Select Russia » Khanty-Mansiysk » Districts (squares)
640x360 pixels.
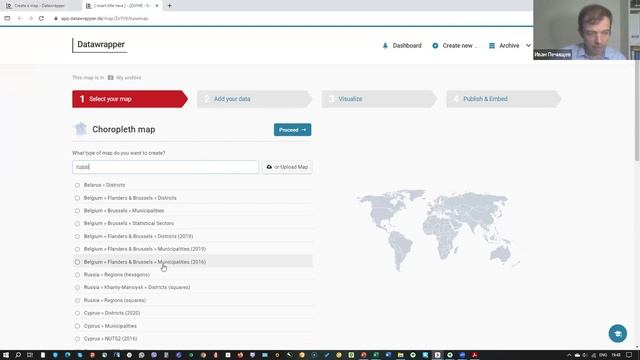pyautogui.click(x=77, y=288)
